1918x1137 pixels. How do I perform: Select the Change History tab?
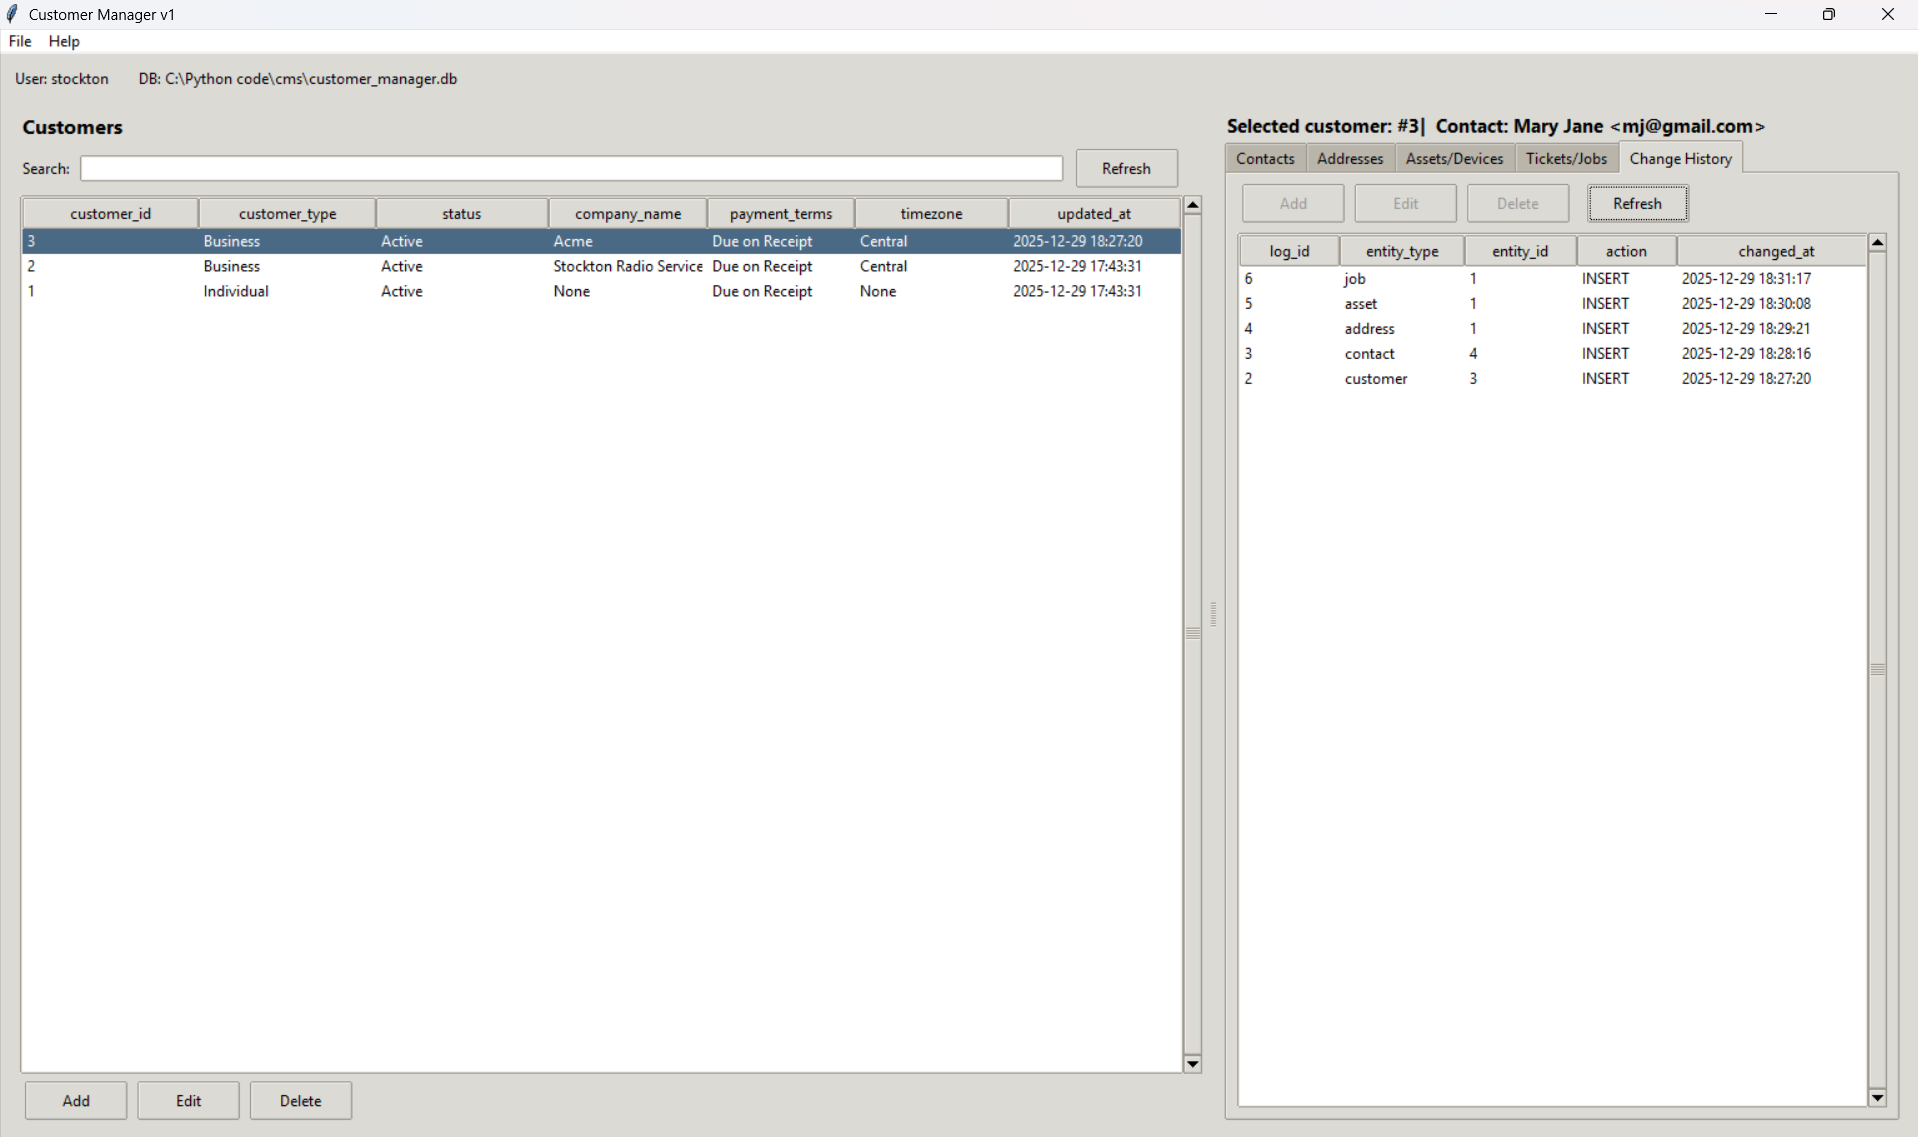(1680, 158)
